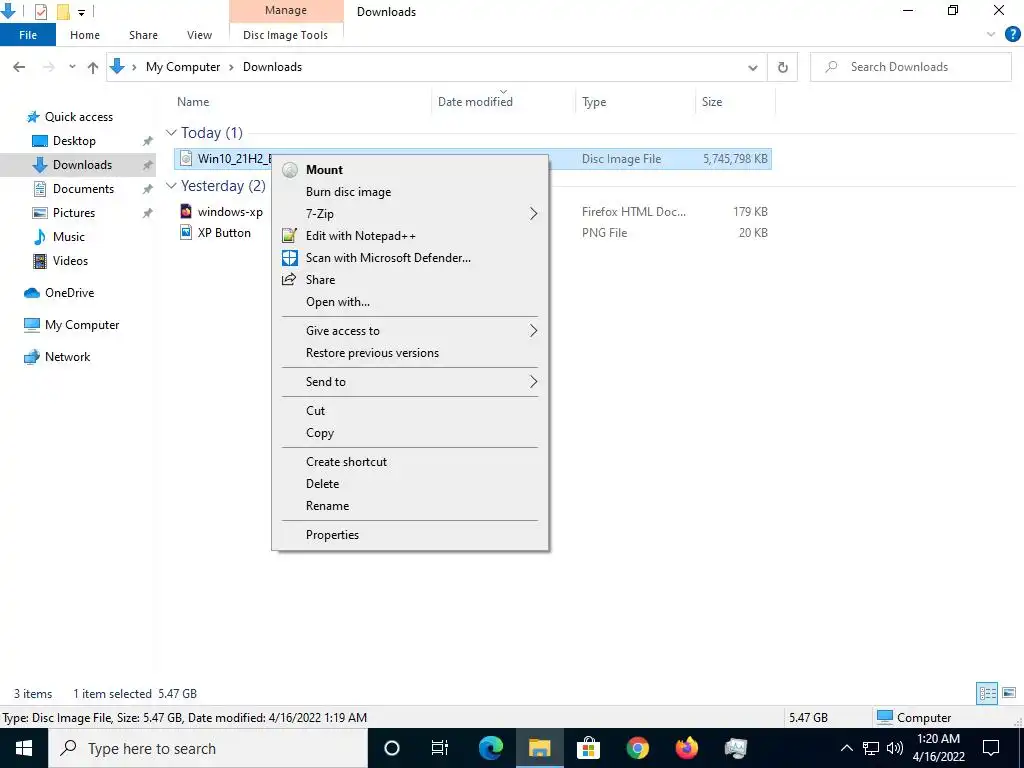Open the Home ribbon tab
Screen dimensions: 1024x768
85,35
